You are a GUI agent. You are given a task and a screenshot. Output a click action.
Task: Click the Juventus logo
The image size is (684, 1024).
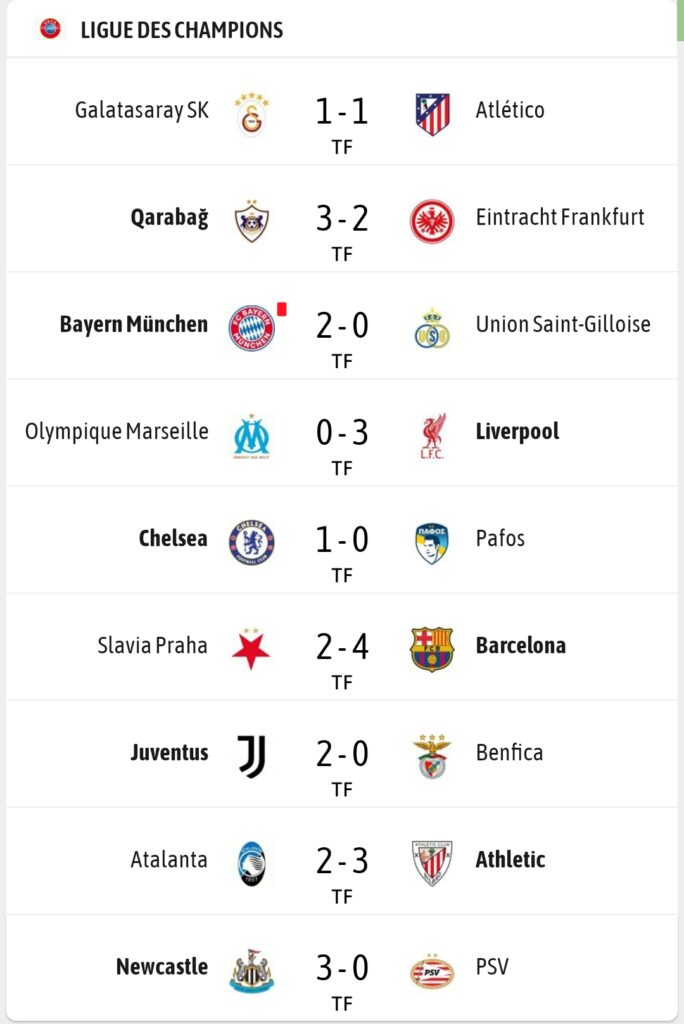[x=251, y=756]
